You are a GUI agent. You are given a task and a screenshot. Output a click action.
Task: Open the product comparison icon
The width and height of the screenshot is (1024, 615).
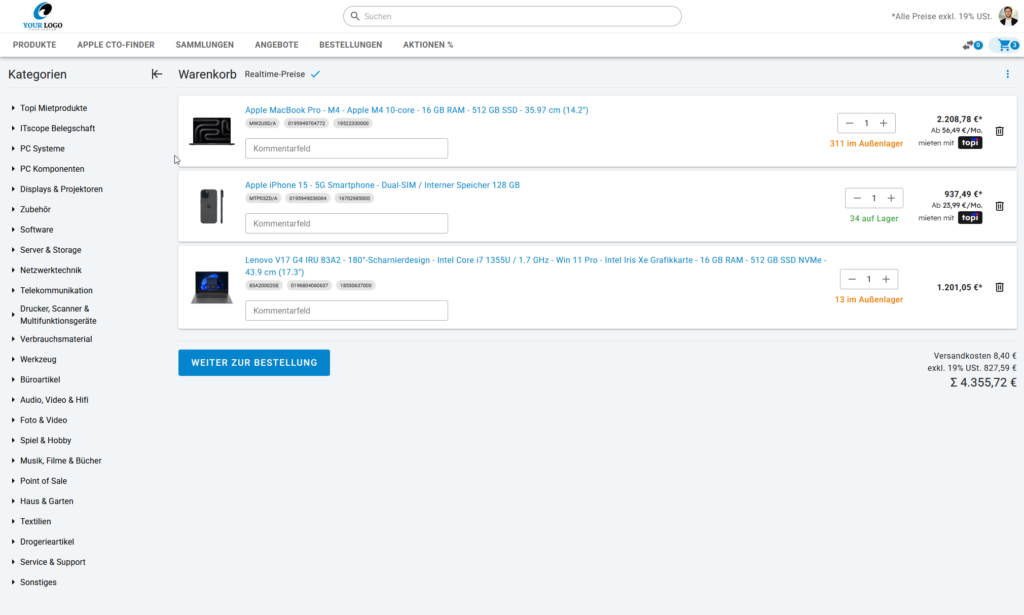tap(972, 45)
